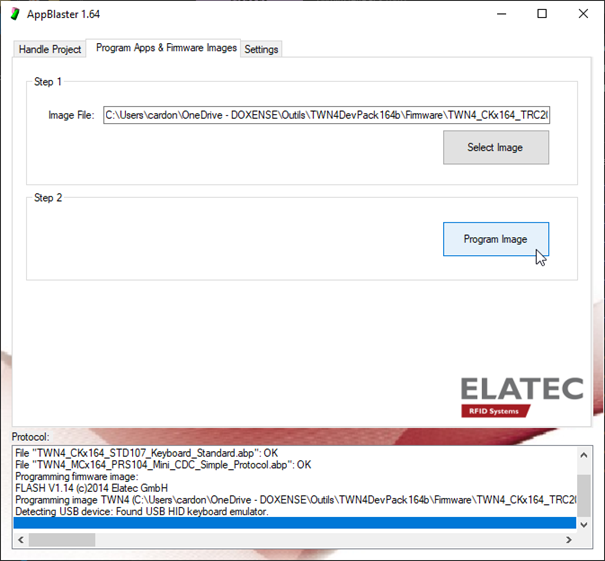Click the protocol log scroll up arrow
Image resolution: width=605 pixels, height=561 pixels.
pyautogui.click(x=584, y=455)
